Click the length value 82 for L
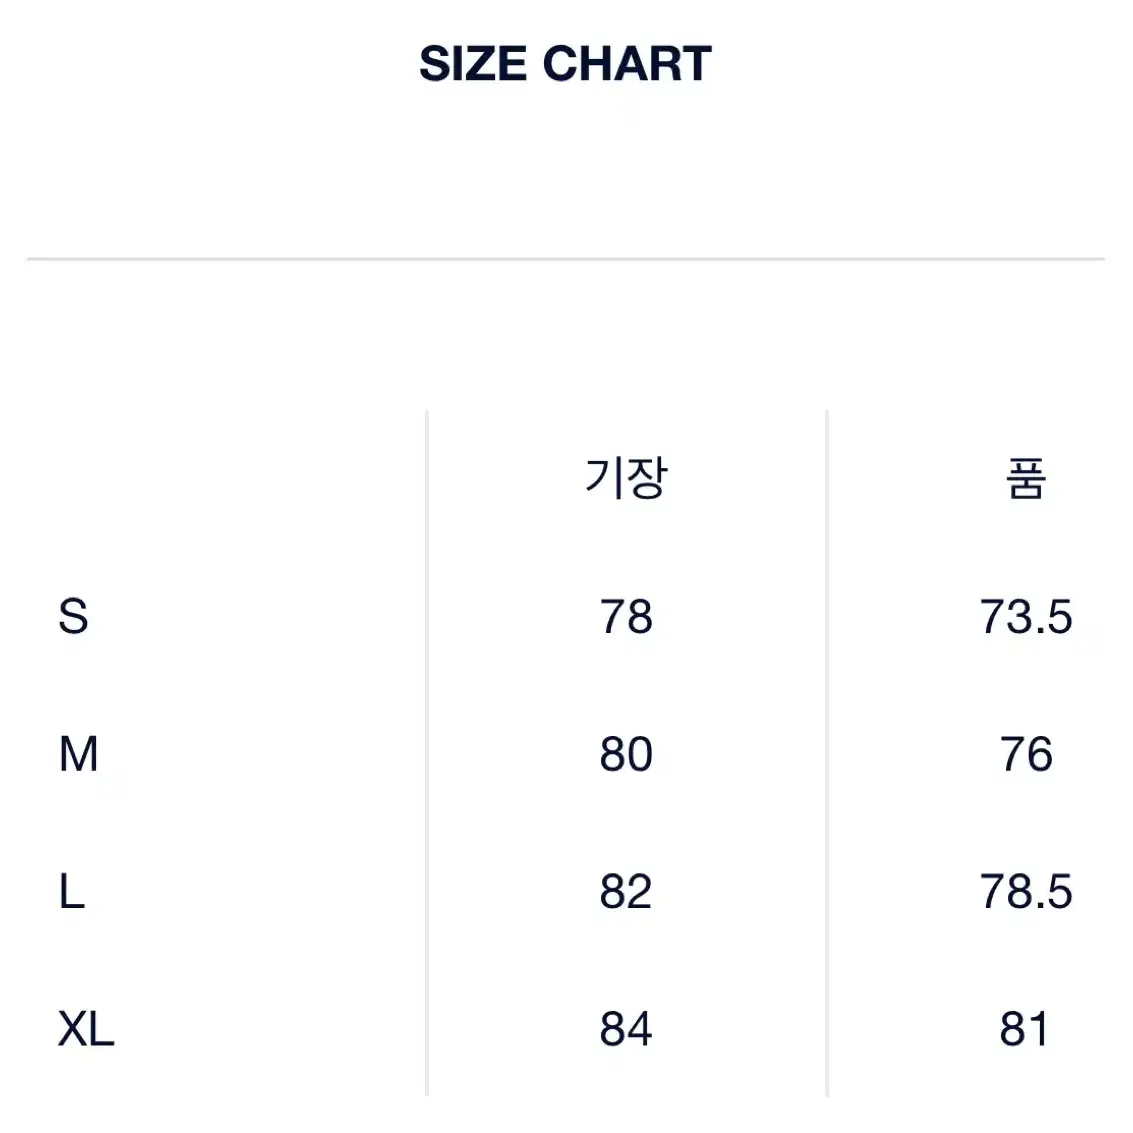The height and width of the screenshot is (1133, 1133). tap(626, 891)
